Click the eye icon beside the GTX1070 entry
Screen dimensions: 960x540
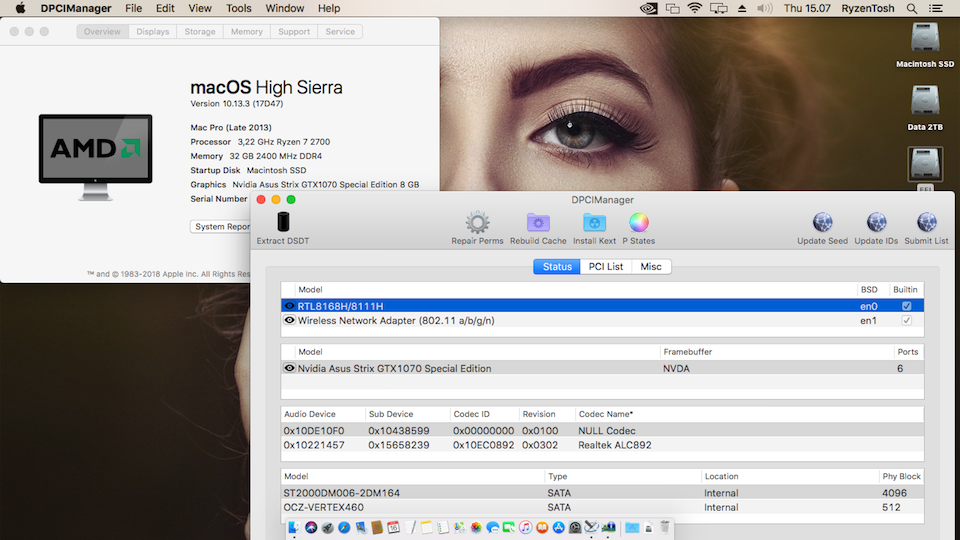click(290, 368)
